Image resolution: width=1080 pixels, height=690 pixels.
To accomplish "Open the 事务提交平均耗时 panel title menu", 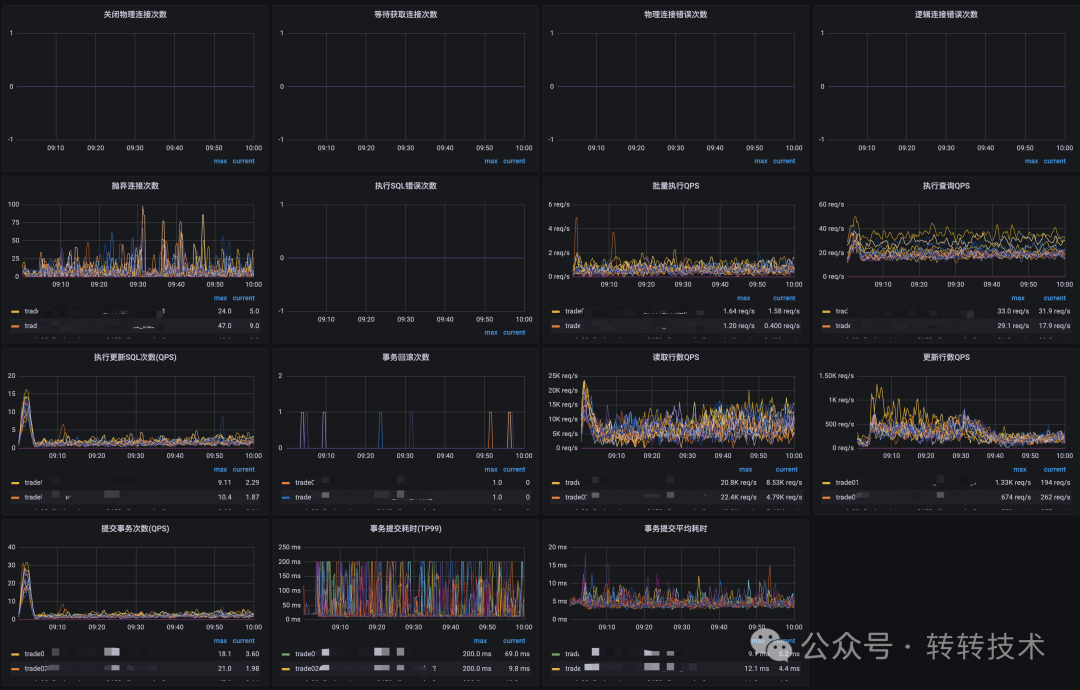I will click(676, 529).
